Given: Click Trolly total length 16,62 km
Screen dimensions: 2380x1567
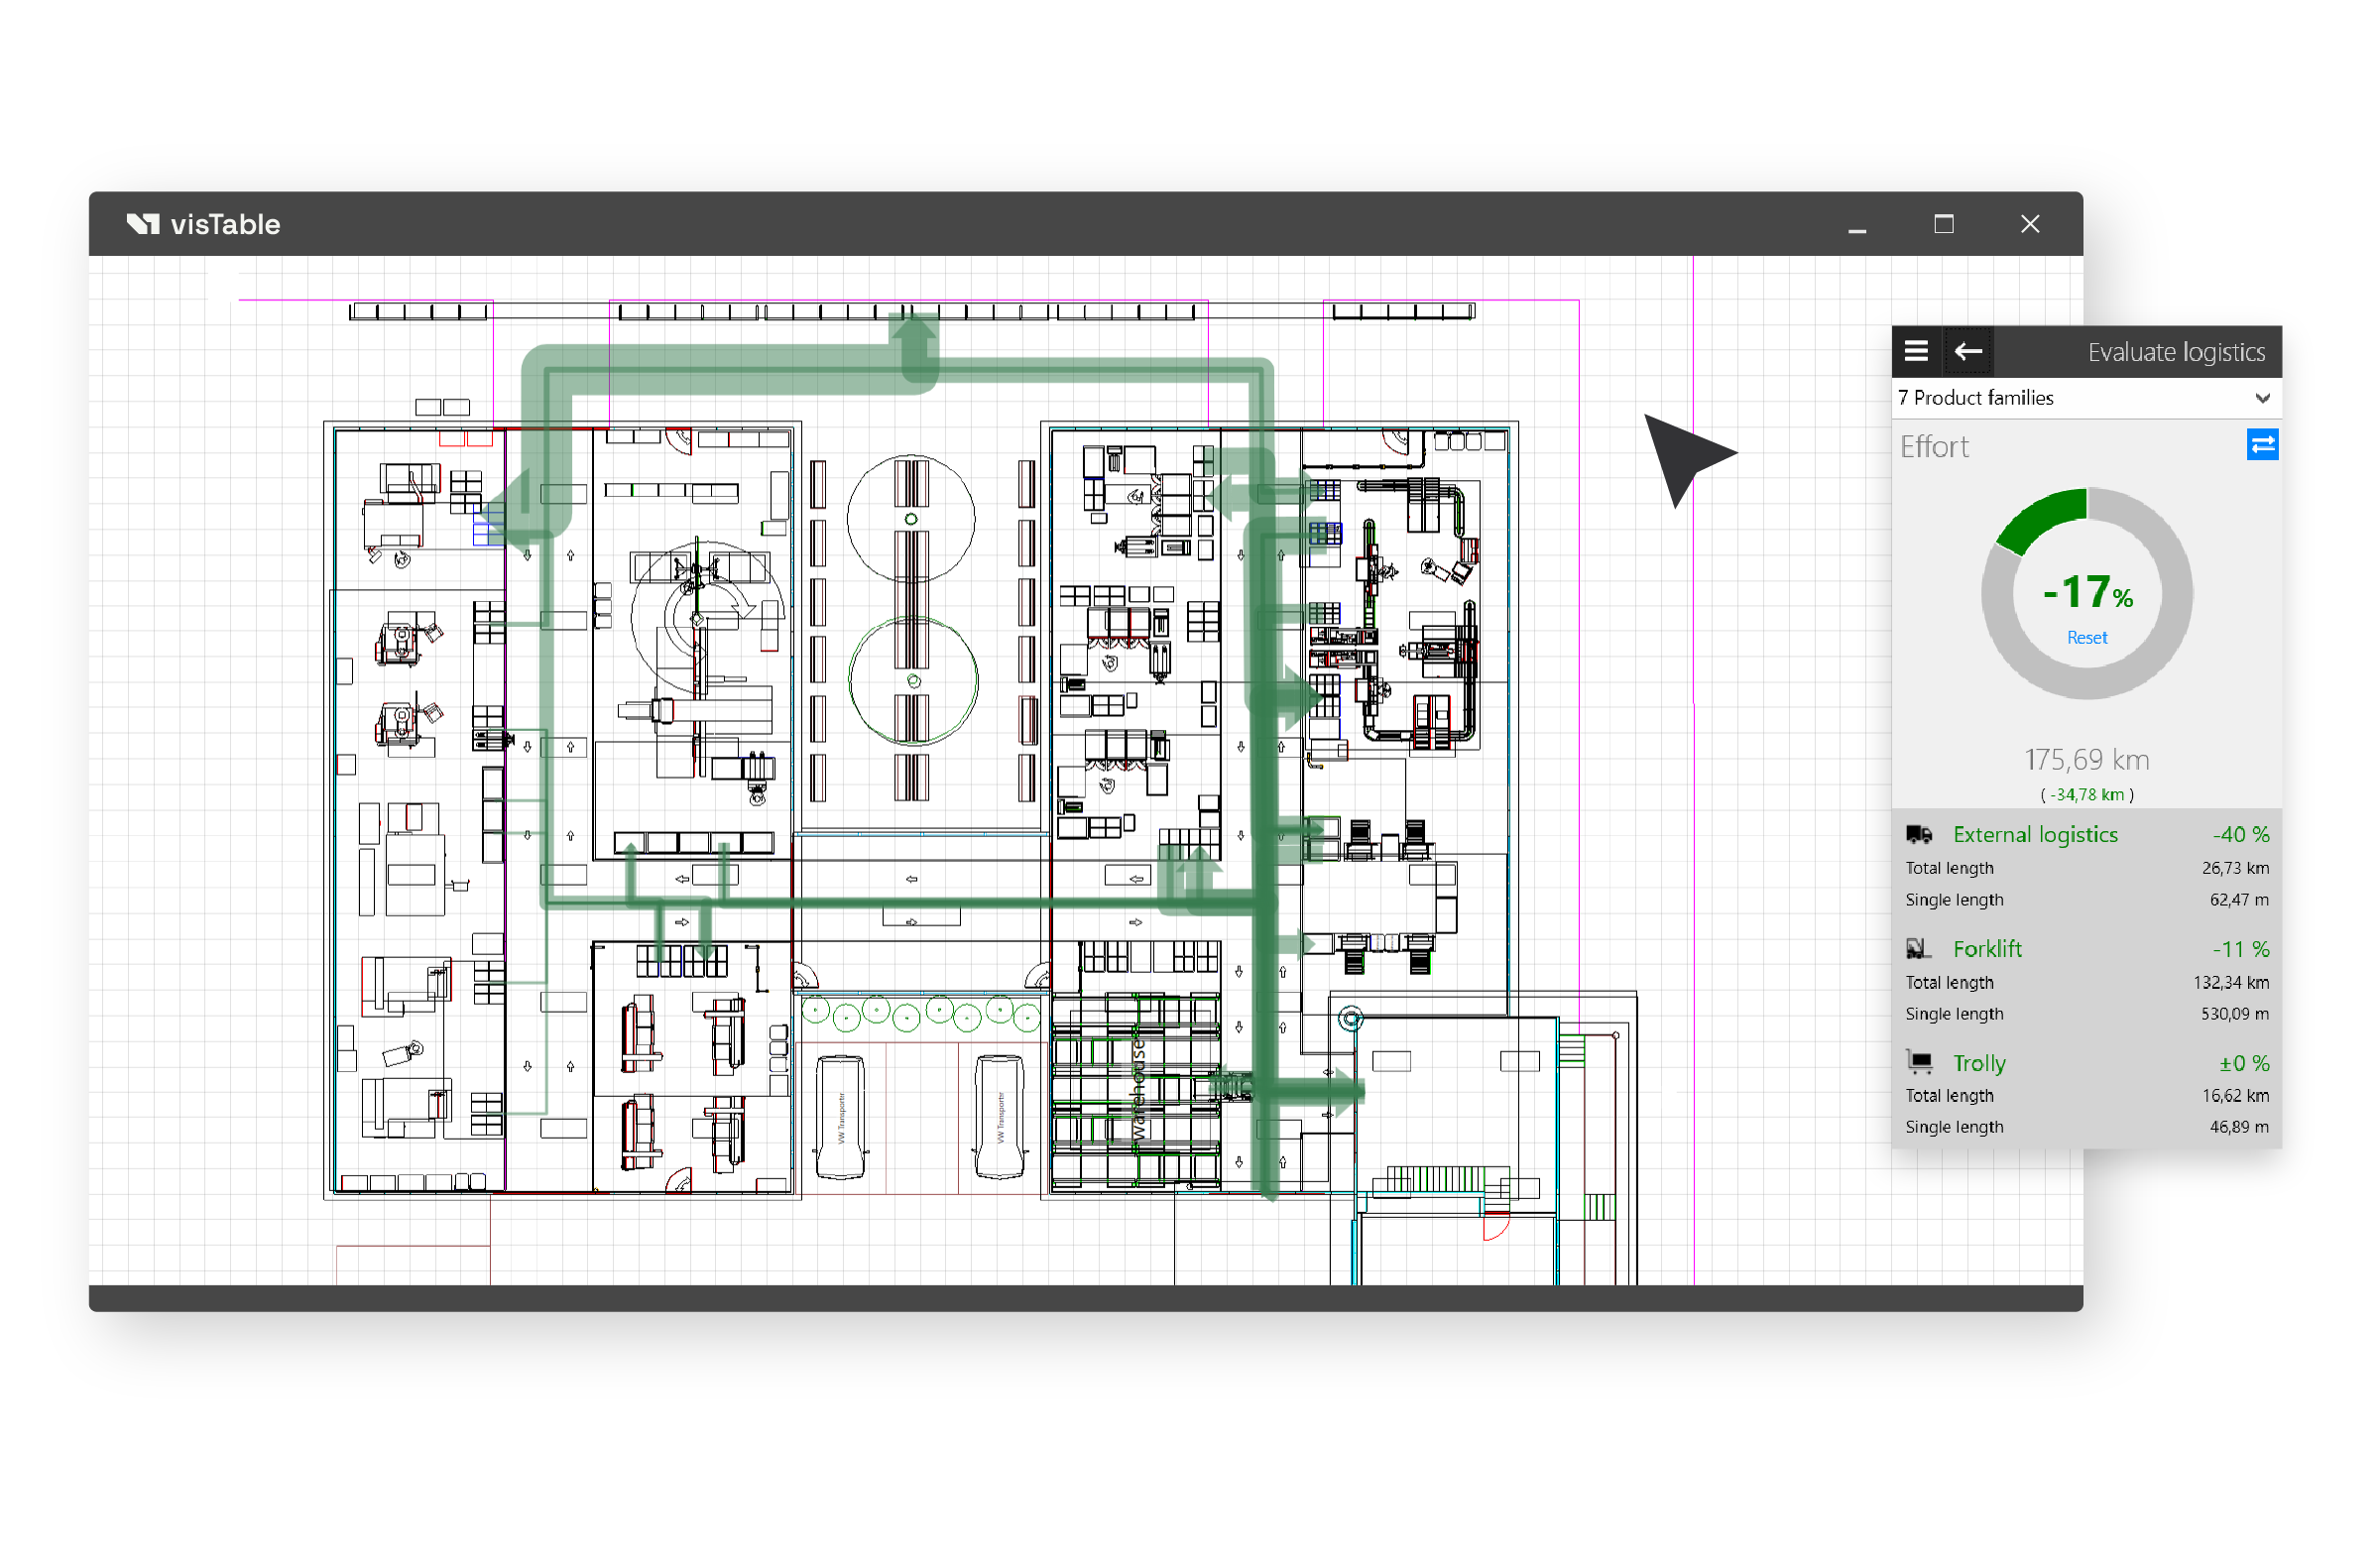Looking at the screenshot, I should (2234, 1096).
